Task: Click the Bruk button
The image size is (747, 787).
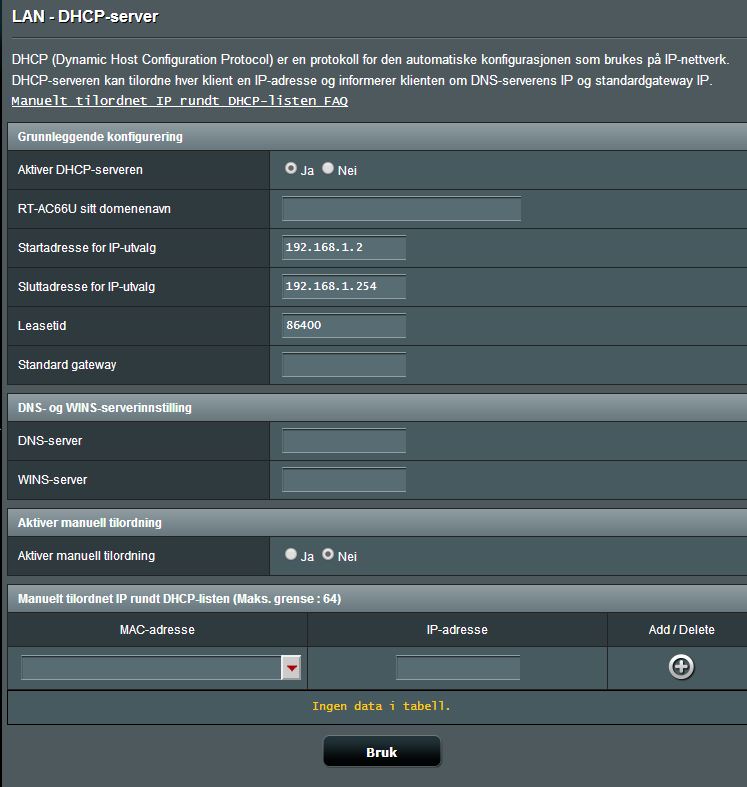Action: tap(382, 752)
